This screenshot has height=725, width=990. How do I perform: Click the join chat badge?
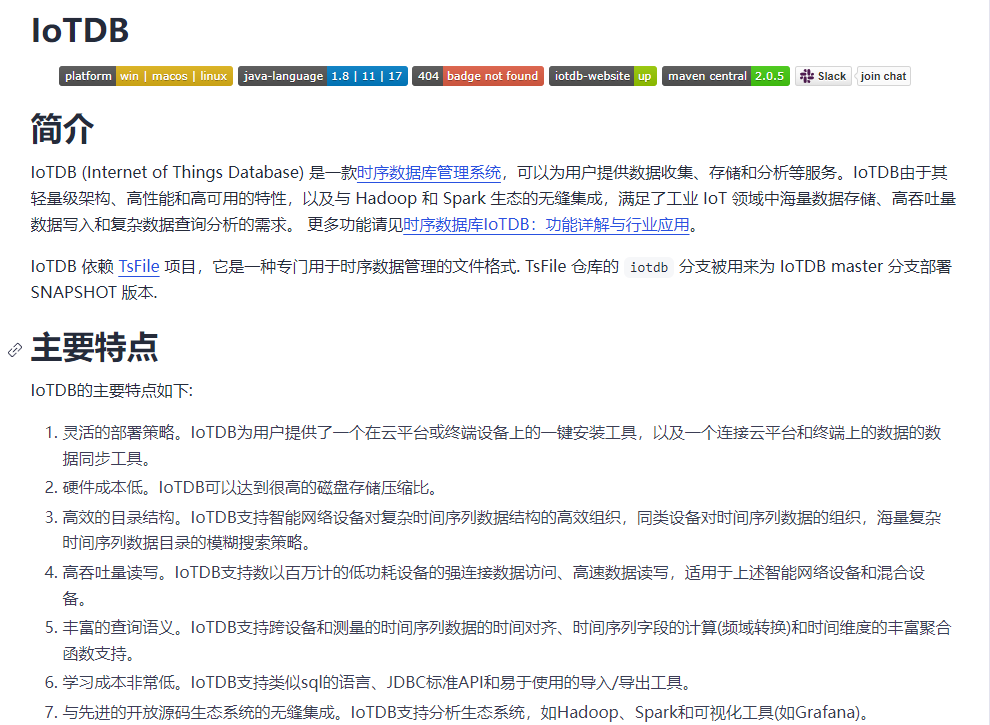coord(882,76)
